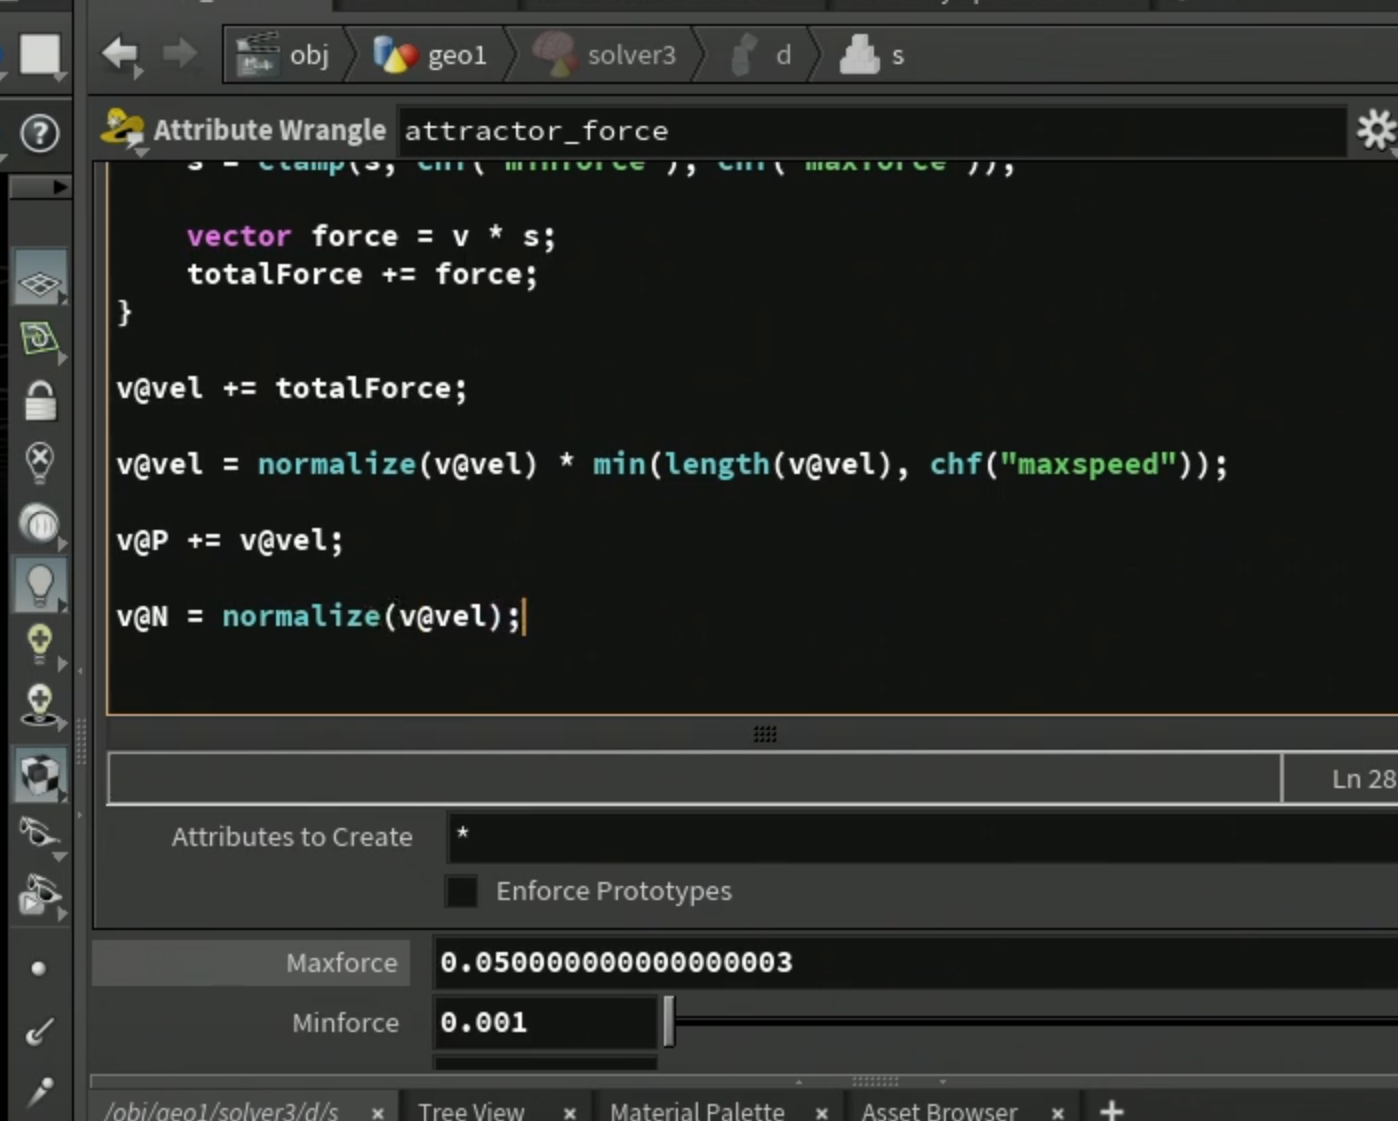The width and height of the screenshot is (1398, 1121).
Task: Switch to the Asset Browser tab
Action: [939, 1111]
